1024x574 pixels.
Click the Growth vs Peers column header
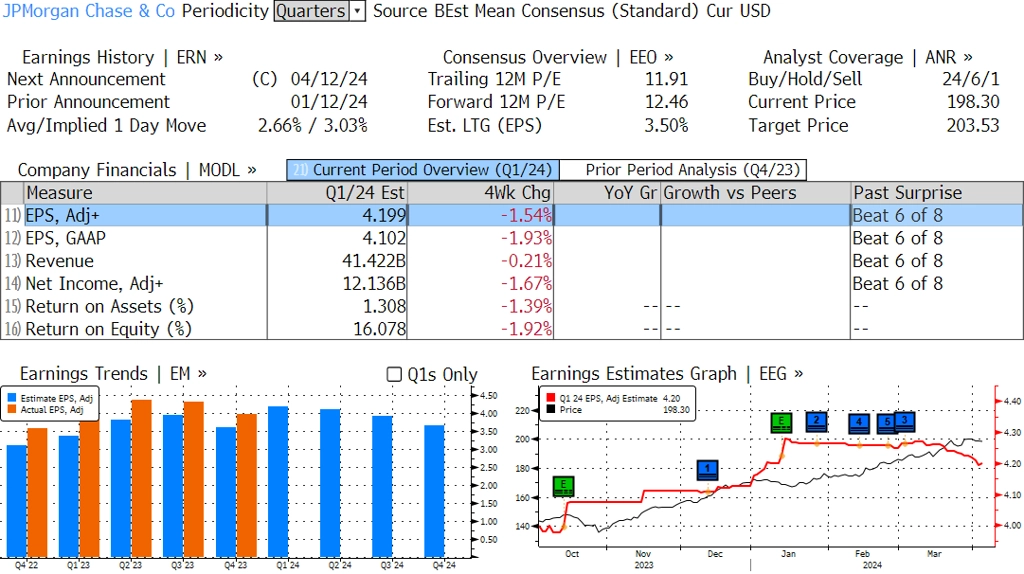756,193
